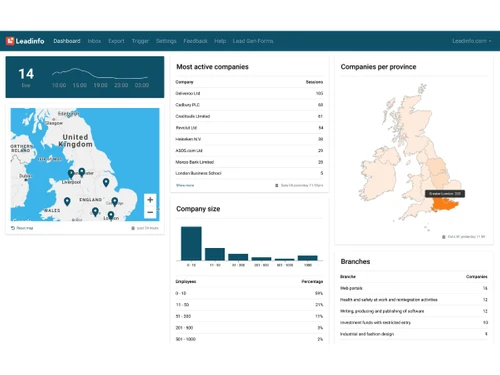Select the 501 - 1000 employees row
Image resolution: width=500 pixels, height=375 pixels.
pyautogui.click(x=249, y=339)
